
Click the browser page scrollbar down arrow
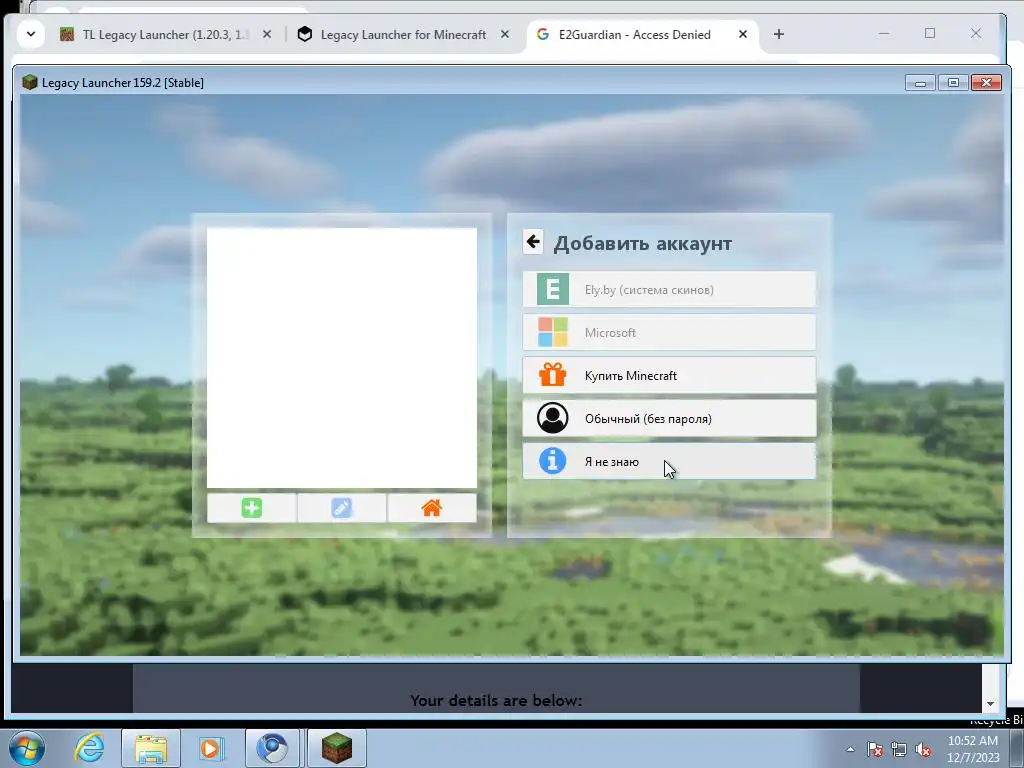[991, 703]
